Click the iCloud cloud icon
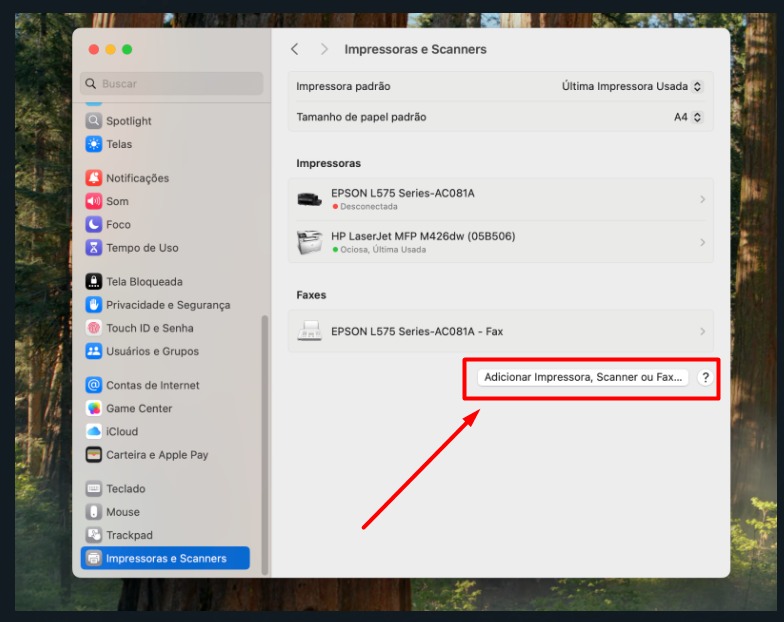Screen dimensions: 784x622 click(x=94, y=432)
